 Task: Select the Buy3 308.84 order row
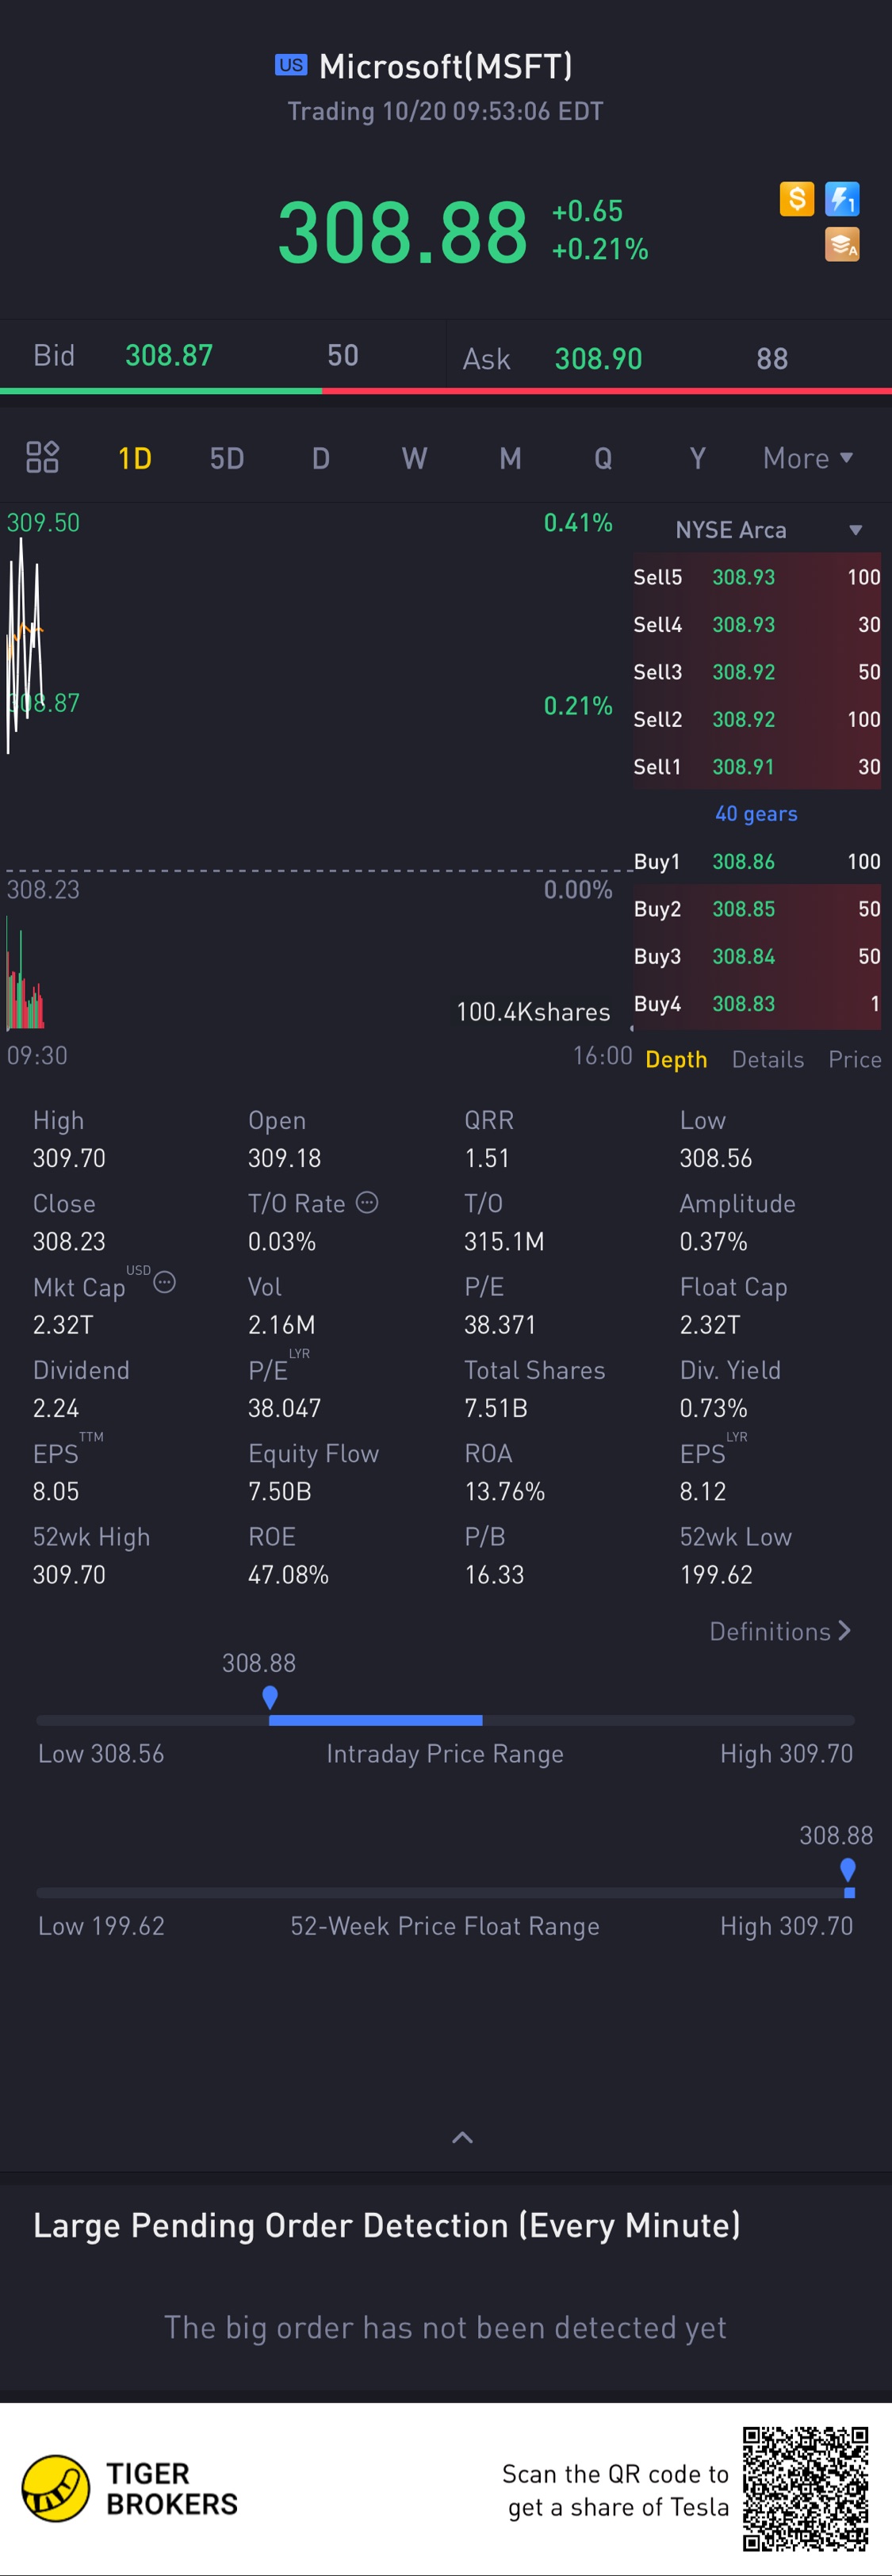point(757,956)
